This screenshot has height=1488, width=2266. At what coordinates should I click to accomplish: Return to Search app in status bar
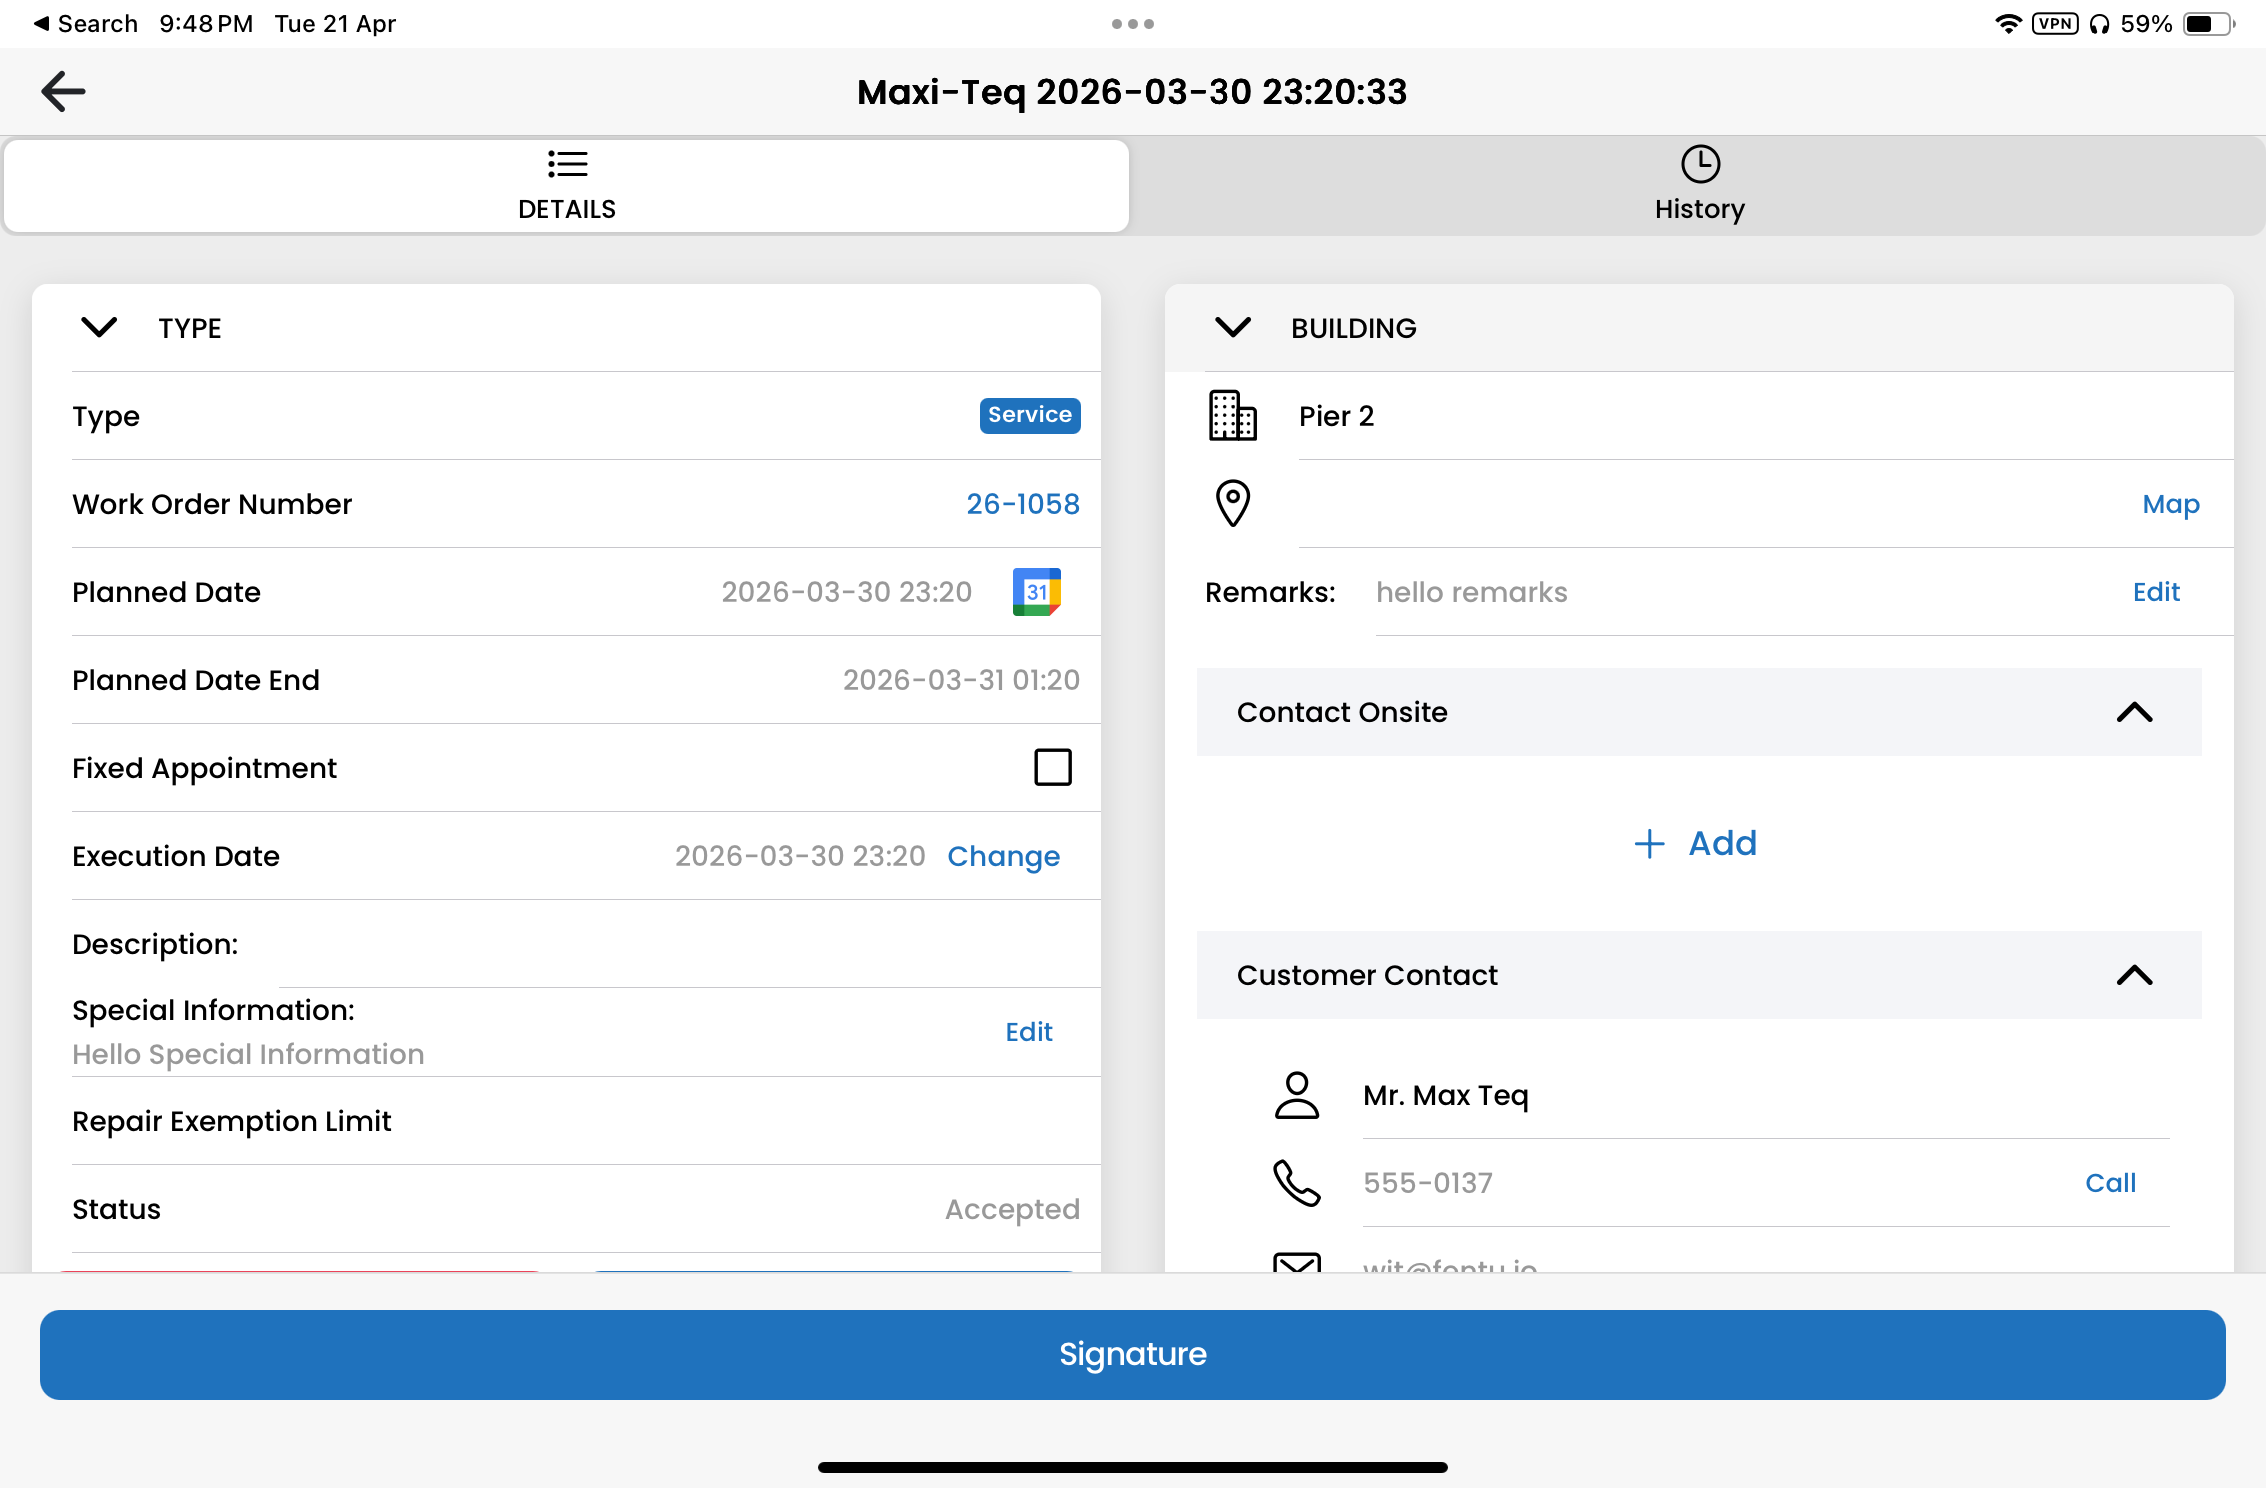pyautogui.click(x=86, y=24)
